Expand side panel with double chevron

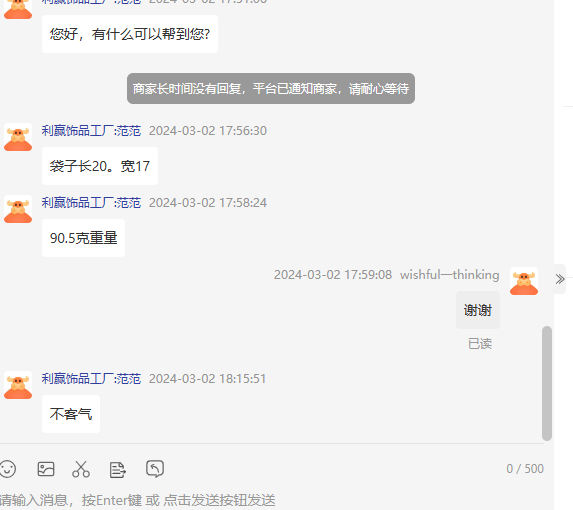pos(560,279)
